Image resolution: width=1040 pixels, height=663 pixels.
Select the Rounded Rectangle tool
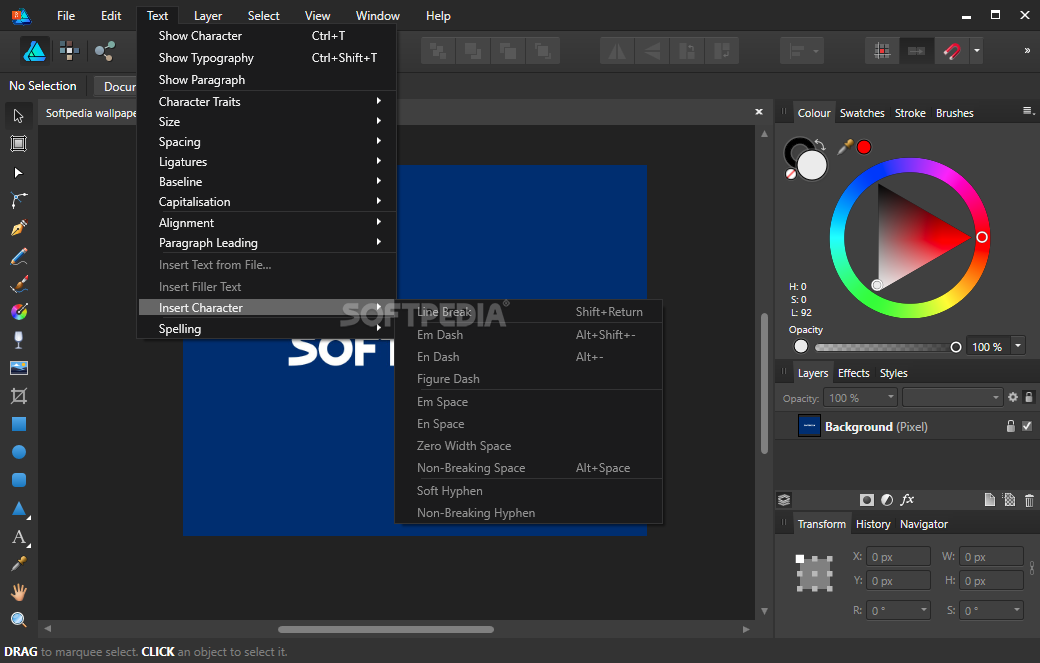(x=19, y=480)
